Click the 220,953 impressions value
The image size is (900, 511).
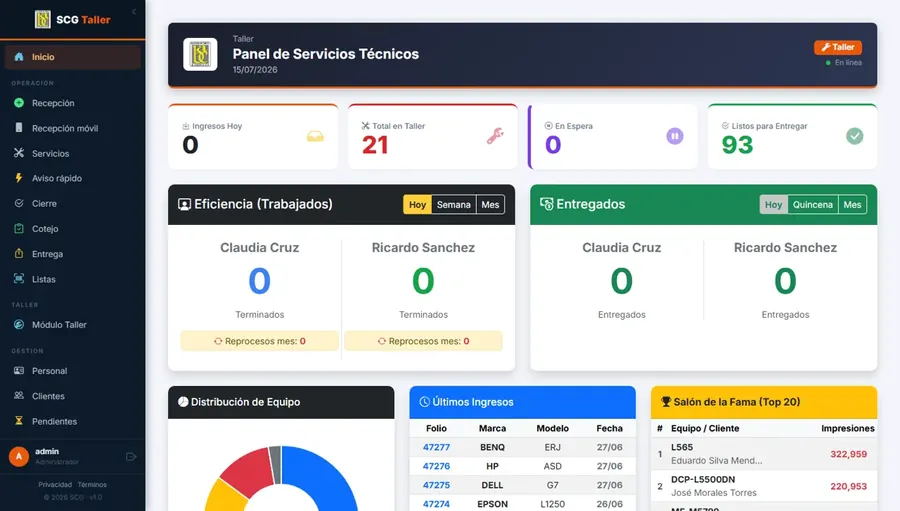point(848,486)
